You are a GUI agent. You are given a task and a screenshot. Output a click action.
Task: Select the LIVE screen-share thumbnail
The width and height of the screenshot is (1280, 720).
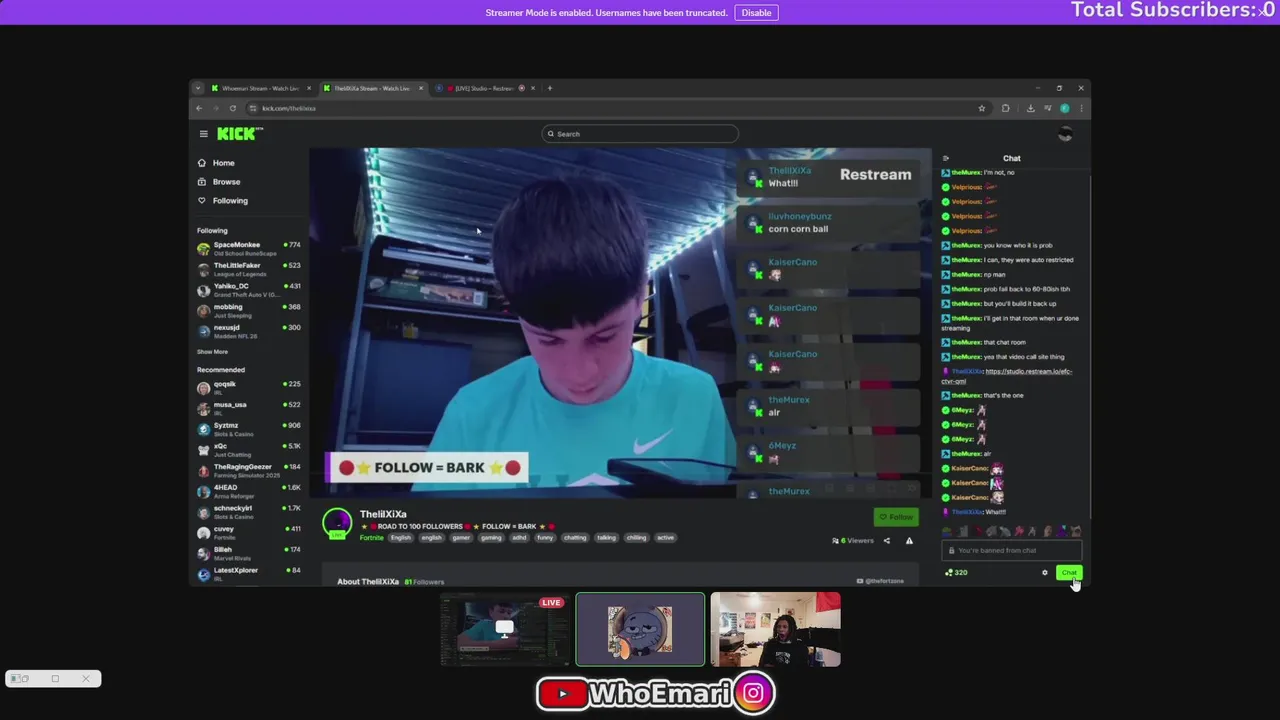[504, 629]
